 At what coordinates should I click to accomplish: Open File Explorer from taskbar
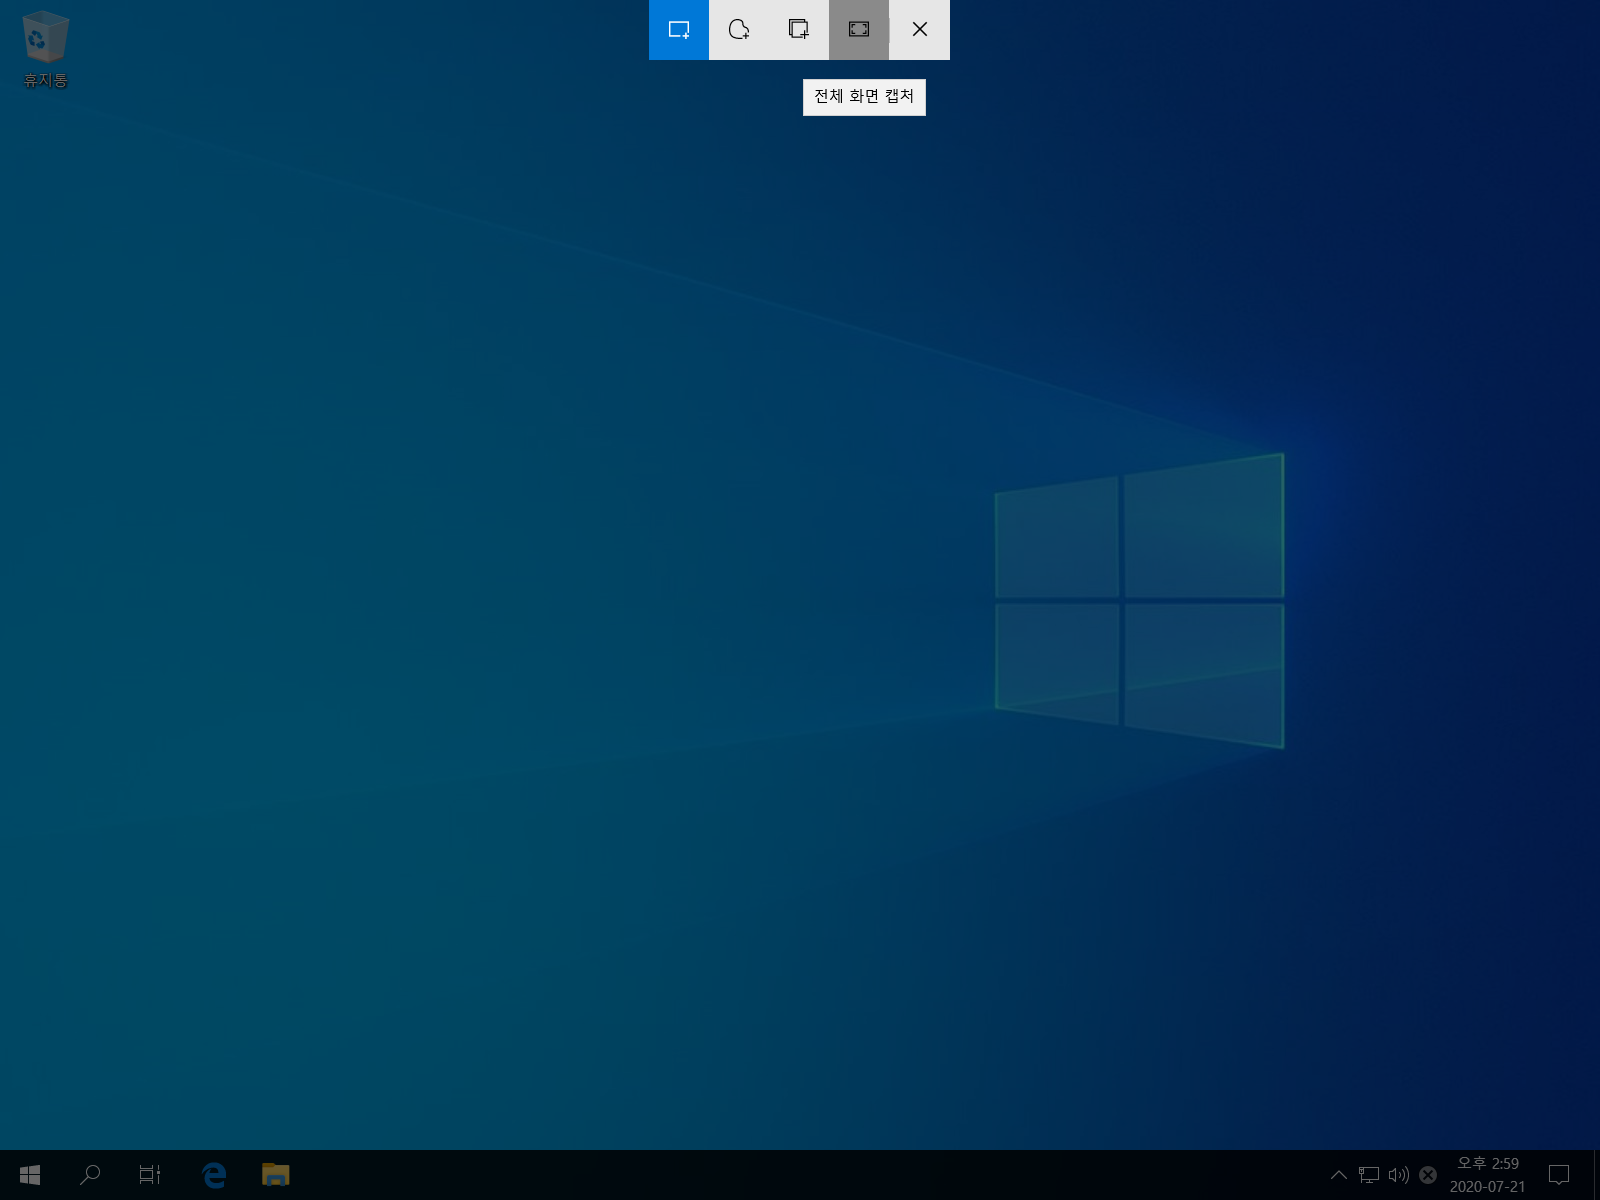click(275, 1175)
